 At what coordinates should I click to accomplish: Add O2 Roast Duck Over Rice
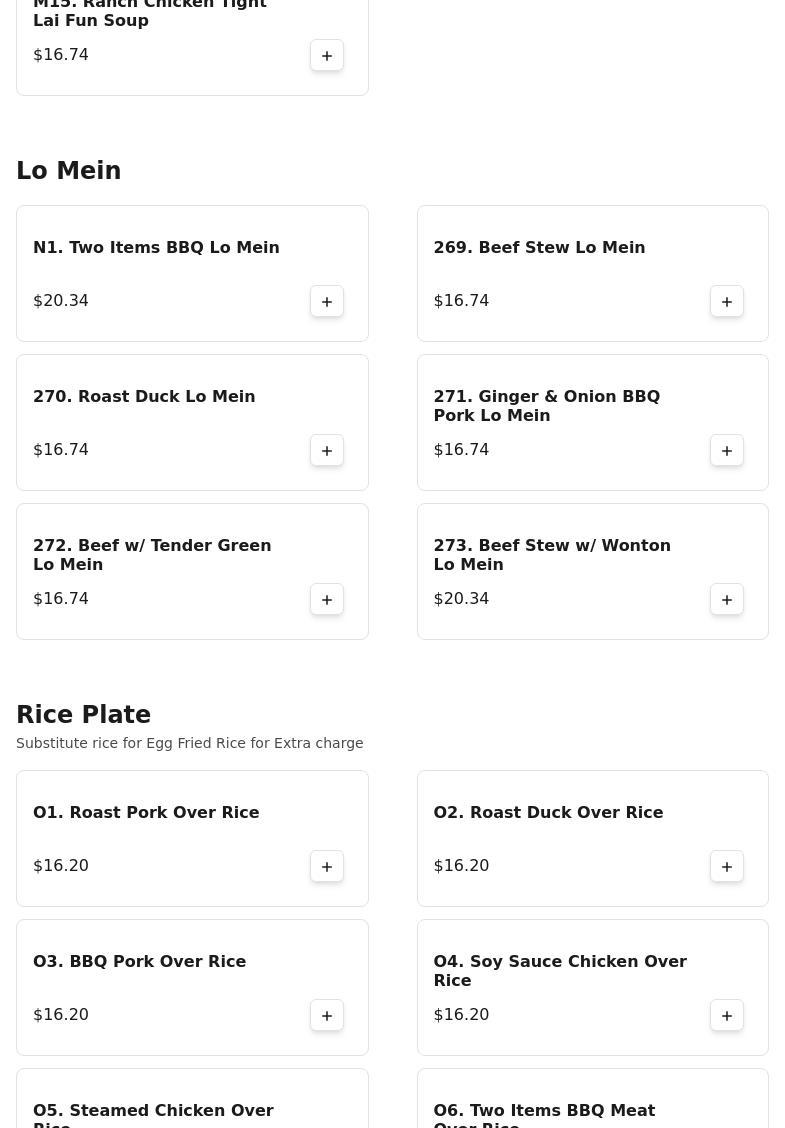(x=727, y=867)
